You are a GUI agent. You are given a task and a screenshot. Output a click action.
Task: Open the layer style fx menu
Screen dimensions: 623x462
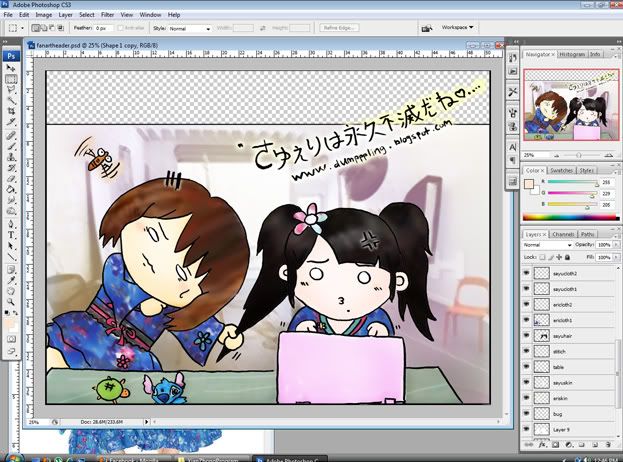542,445
